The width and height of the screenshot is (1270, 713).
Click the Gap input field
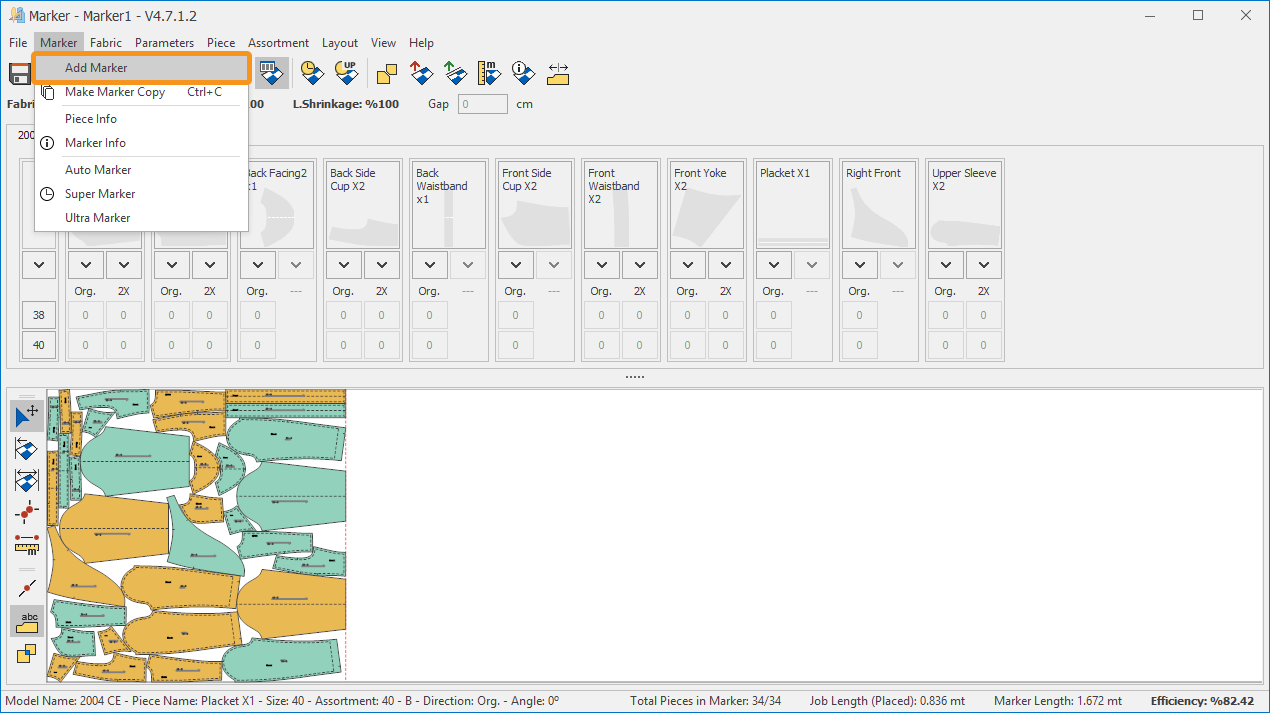tap(483, 104)
